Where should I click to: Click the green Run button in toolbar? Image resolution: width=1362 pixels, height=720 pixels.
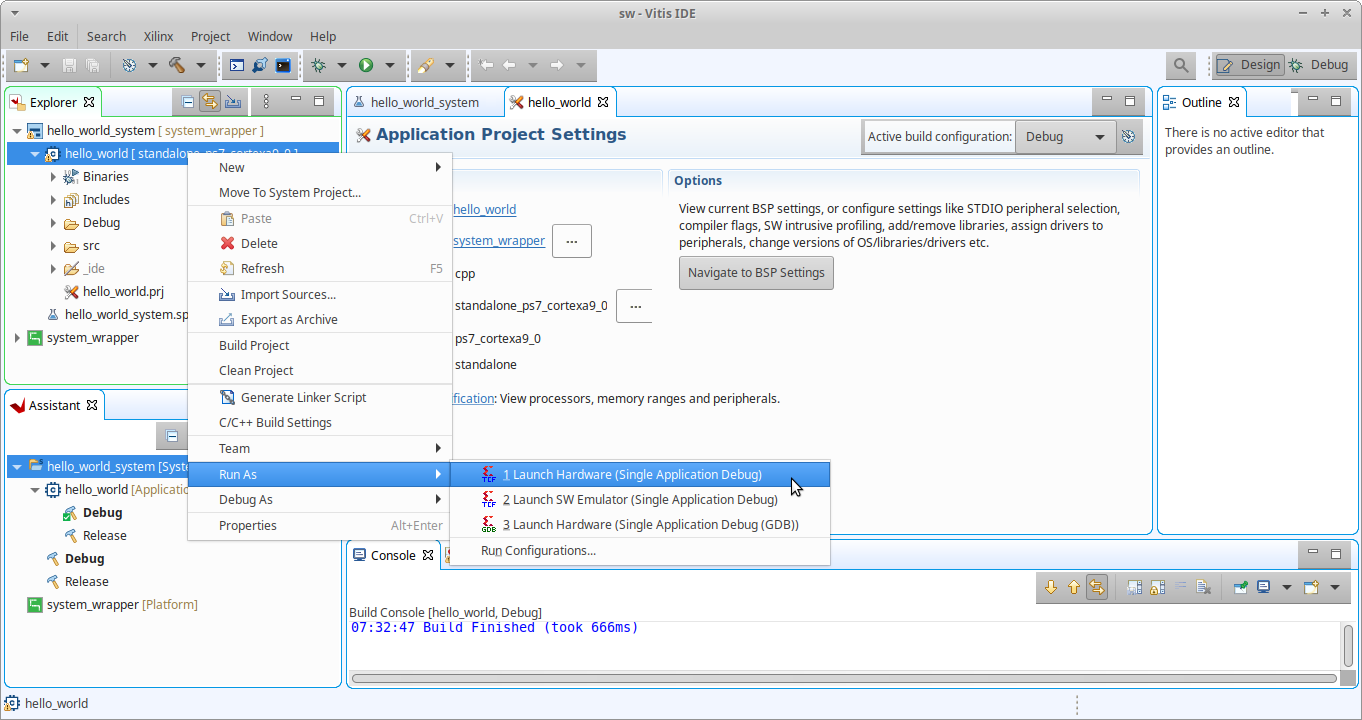366,65
